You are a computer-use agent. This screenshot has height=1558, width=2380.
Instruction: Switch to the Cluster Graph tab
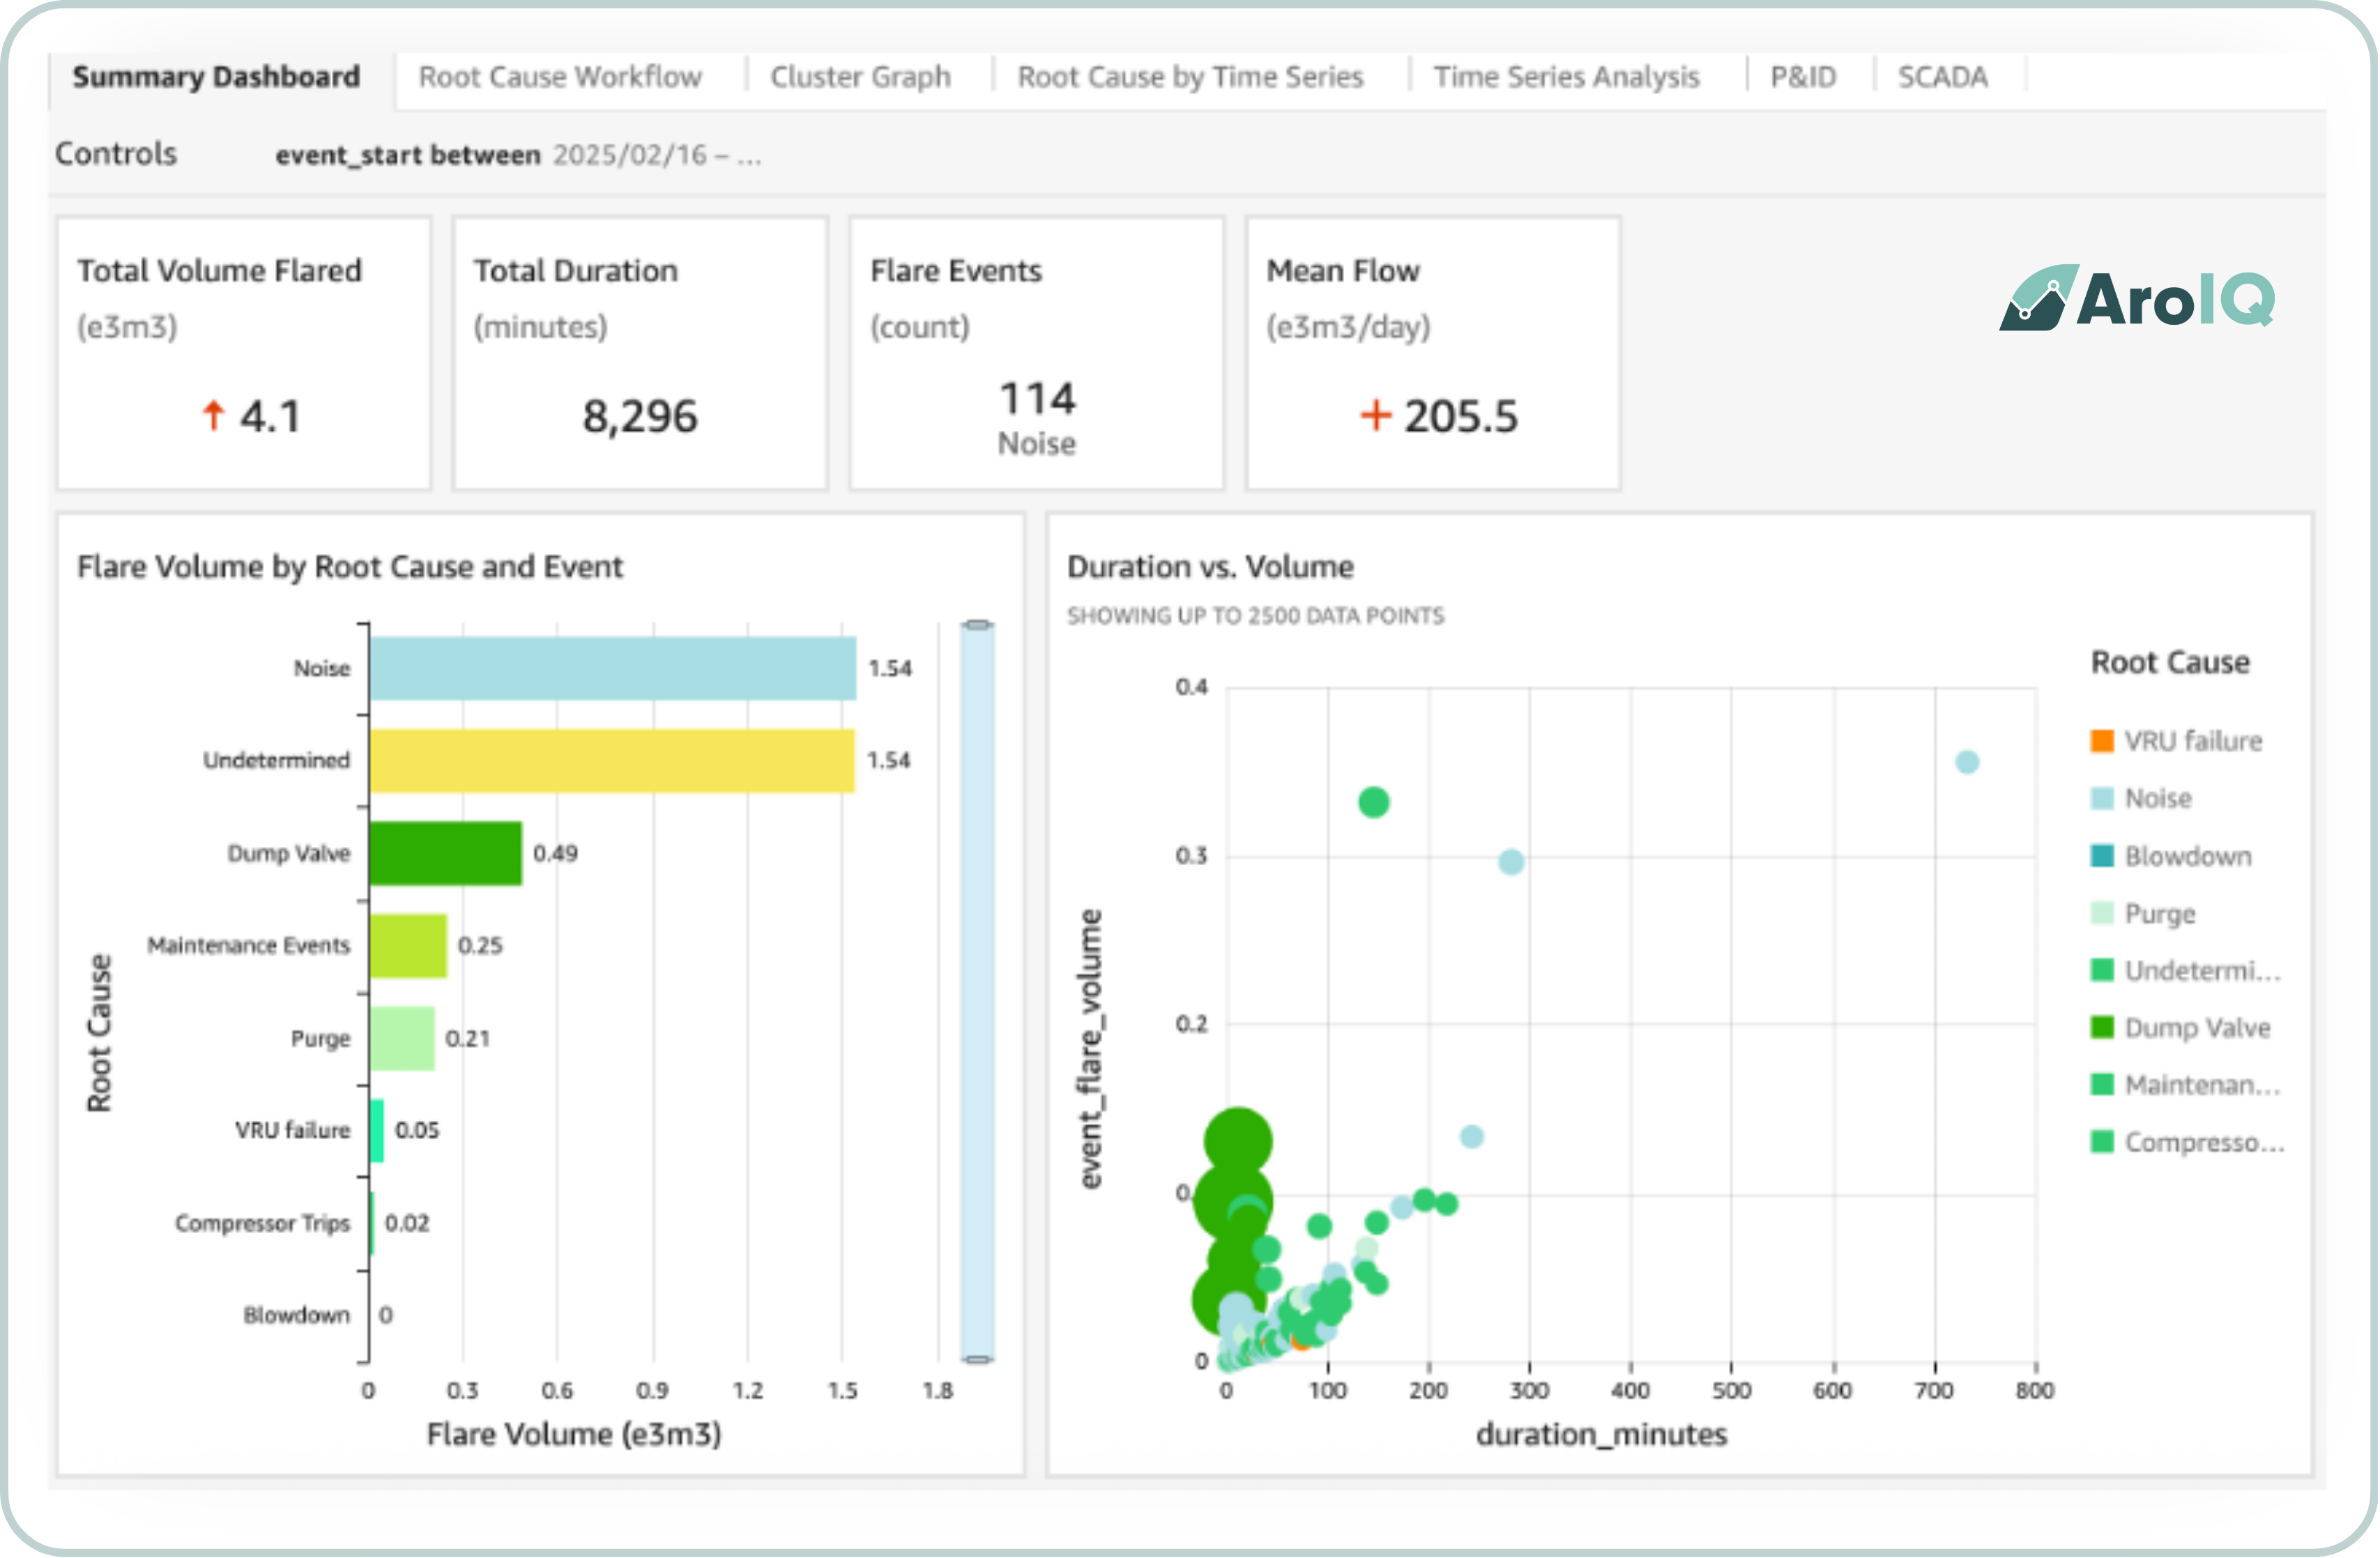(860, 77)
